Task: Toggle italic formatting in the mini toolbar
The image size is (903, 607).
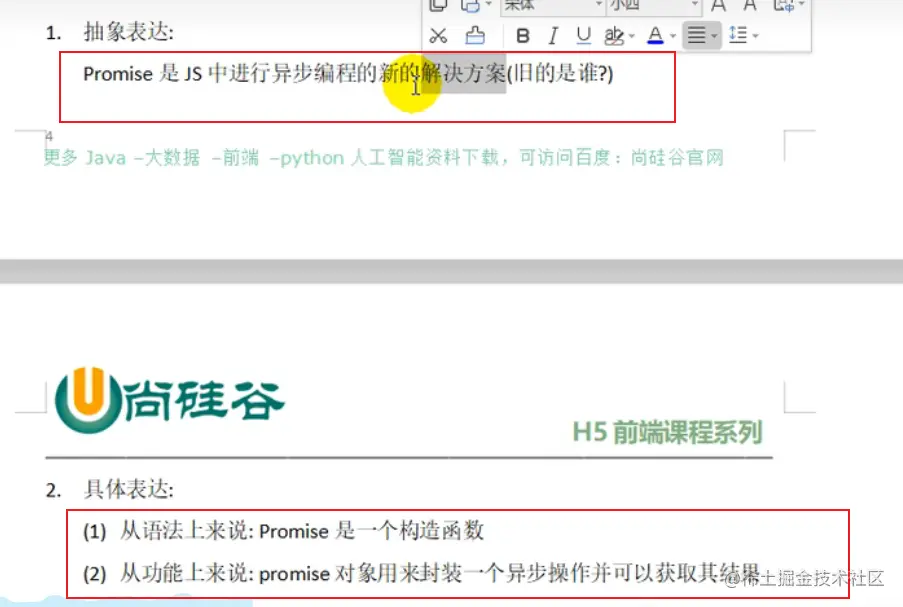Action: (553, 36)
